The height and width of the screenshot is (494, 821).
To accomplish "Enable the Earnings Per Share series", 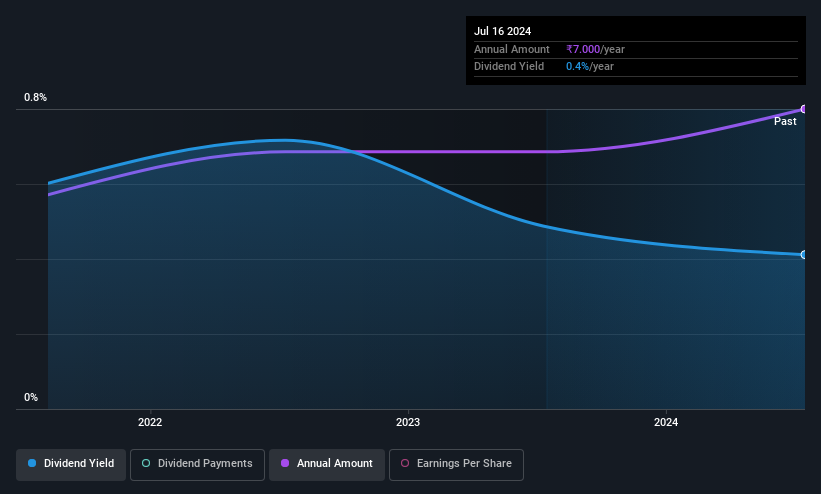I will tap(456, 464).
